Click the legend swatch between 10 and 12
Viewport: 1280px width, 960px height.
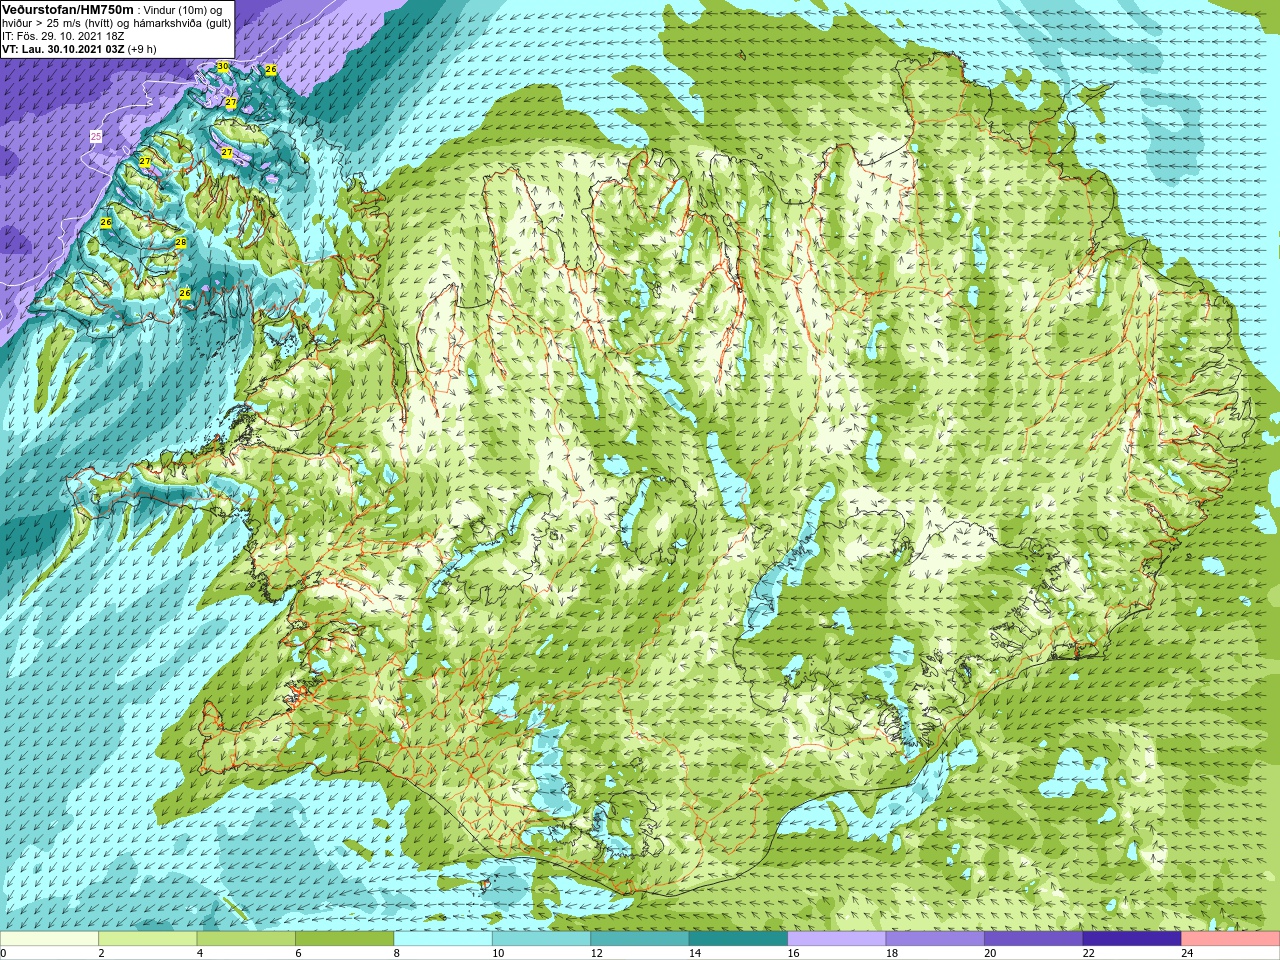pos(542,939)
